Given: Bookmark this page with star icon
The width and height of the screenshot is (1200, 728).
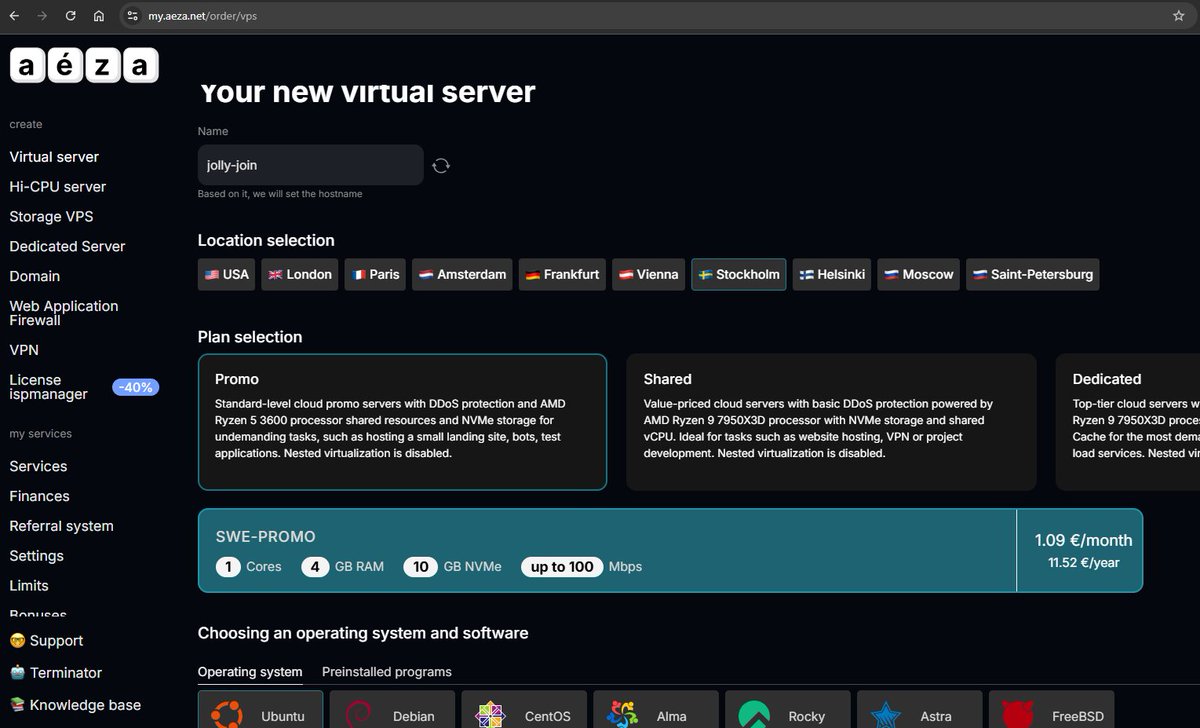Looking at the screenshot, I should click(1179, 16).
